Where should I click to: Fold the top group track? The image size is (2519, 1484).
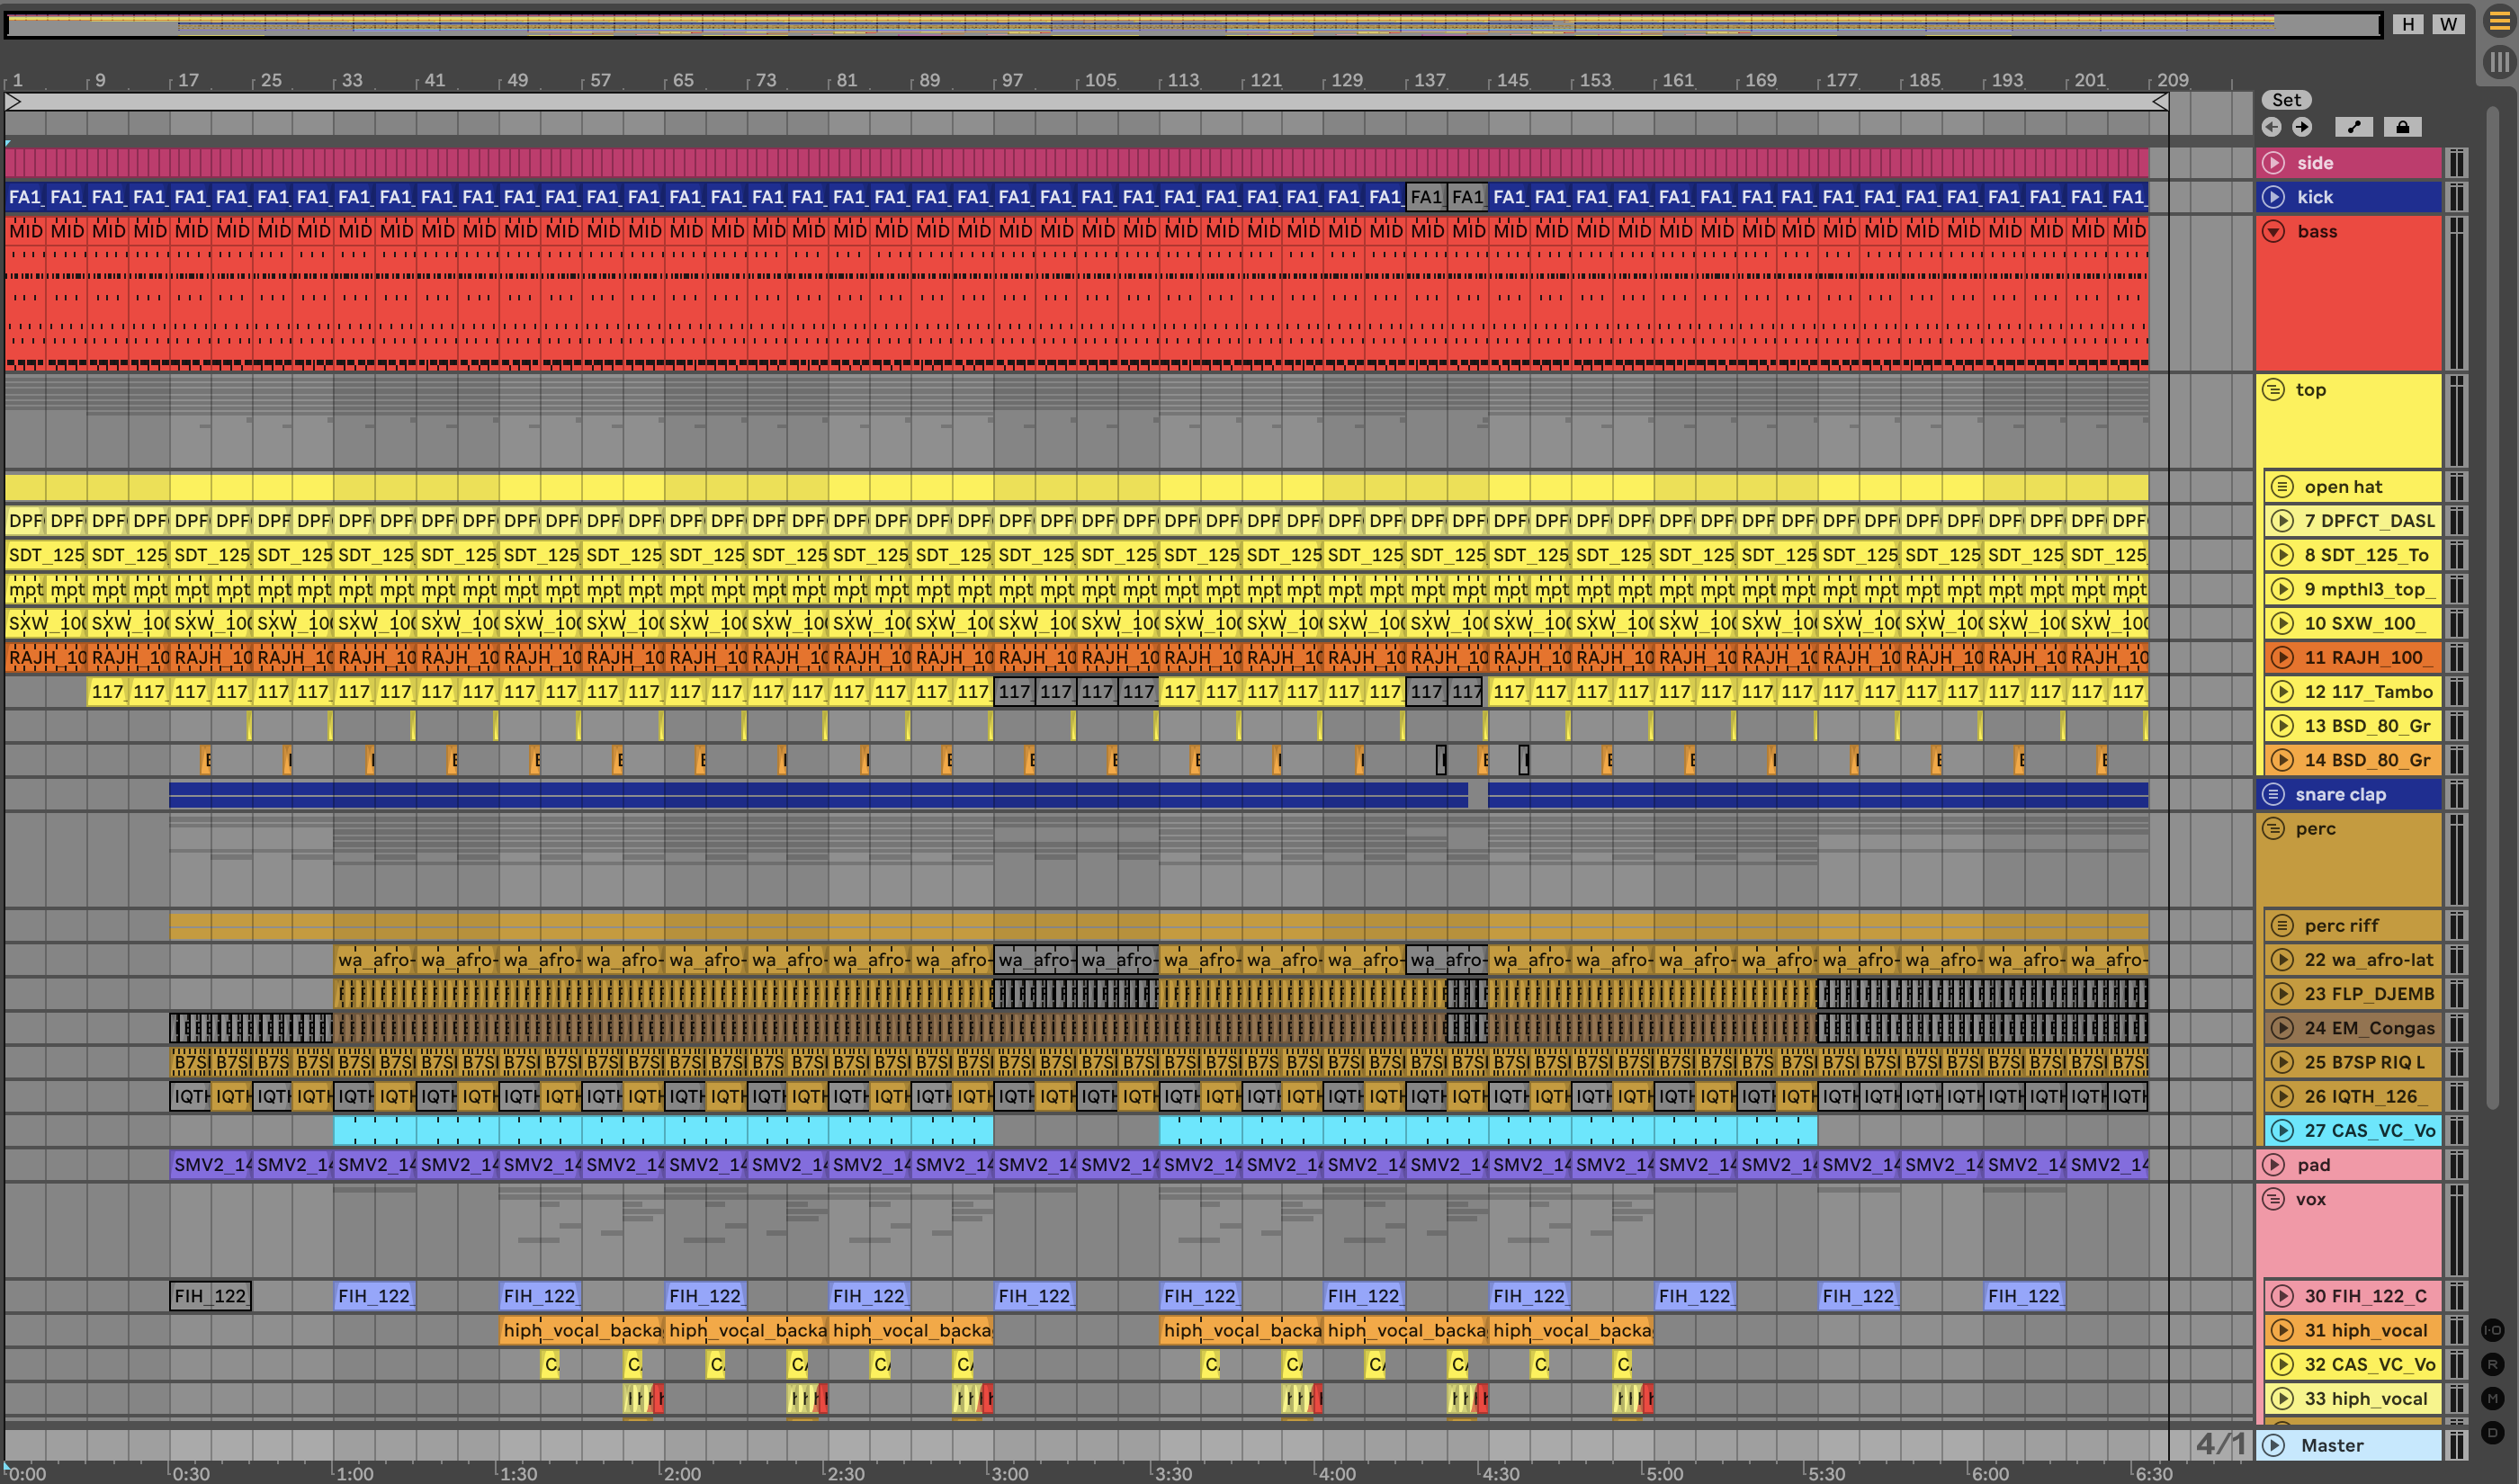tap(2274, 390)
